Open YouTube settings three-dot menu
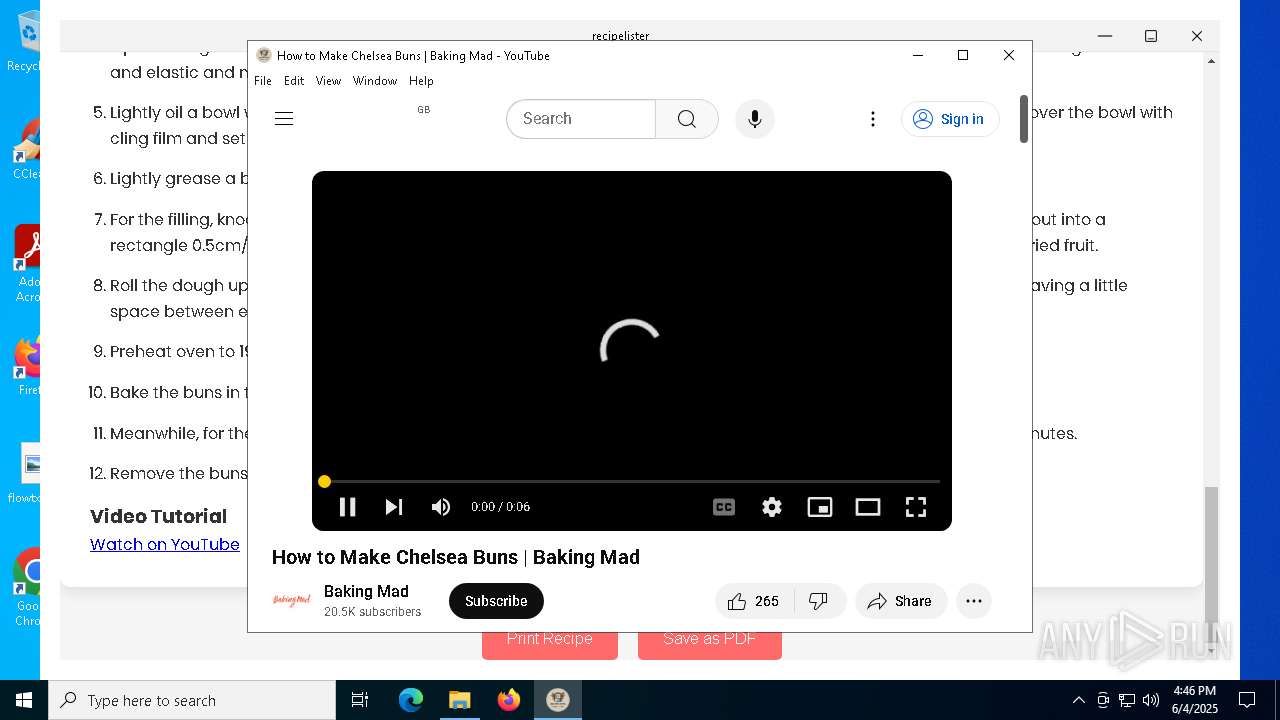Screen dimensions: 1280x720 click(x=873, y=119)
